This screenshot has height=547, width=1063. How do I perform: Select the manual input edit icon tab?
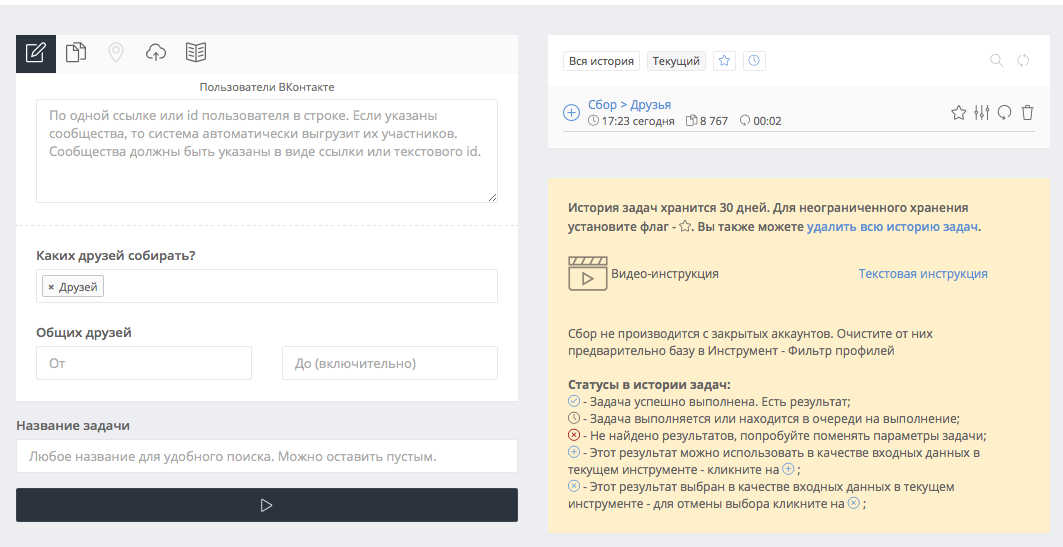tap(36, 54)
